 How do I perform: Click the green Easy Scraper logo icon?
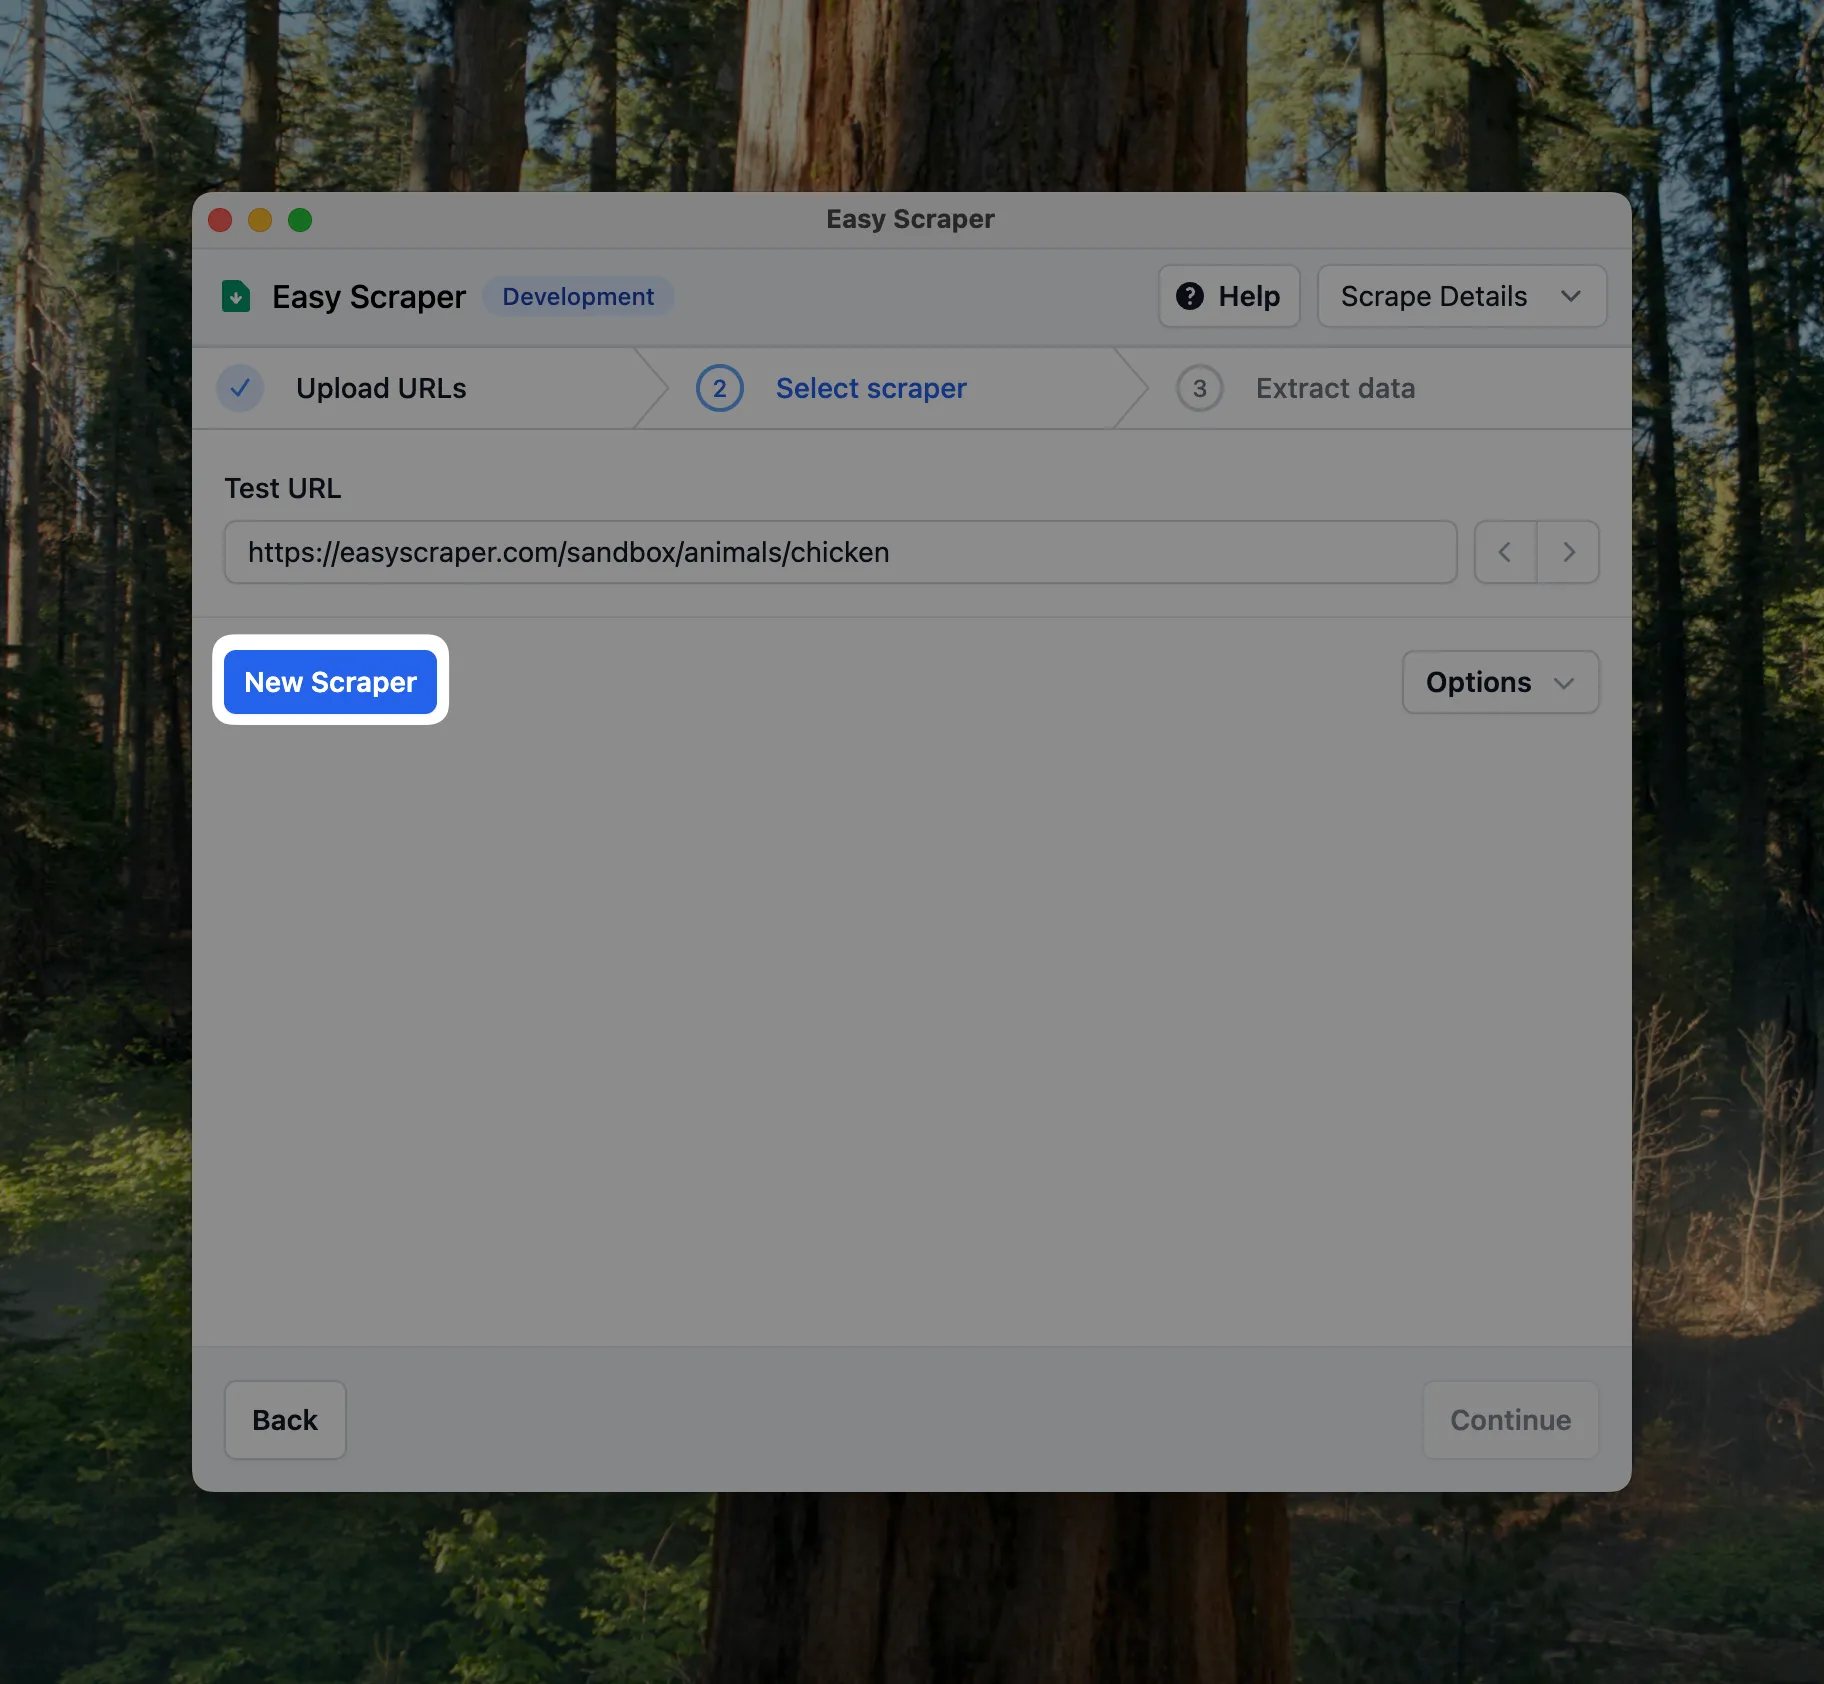[x=236, y=297]
